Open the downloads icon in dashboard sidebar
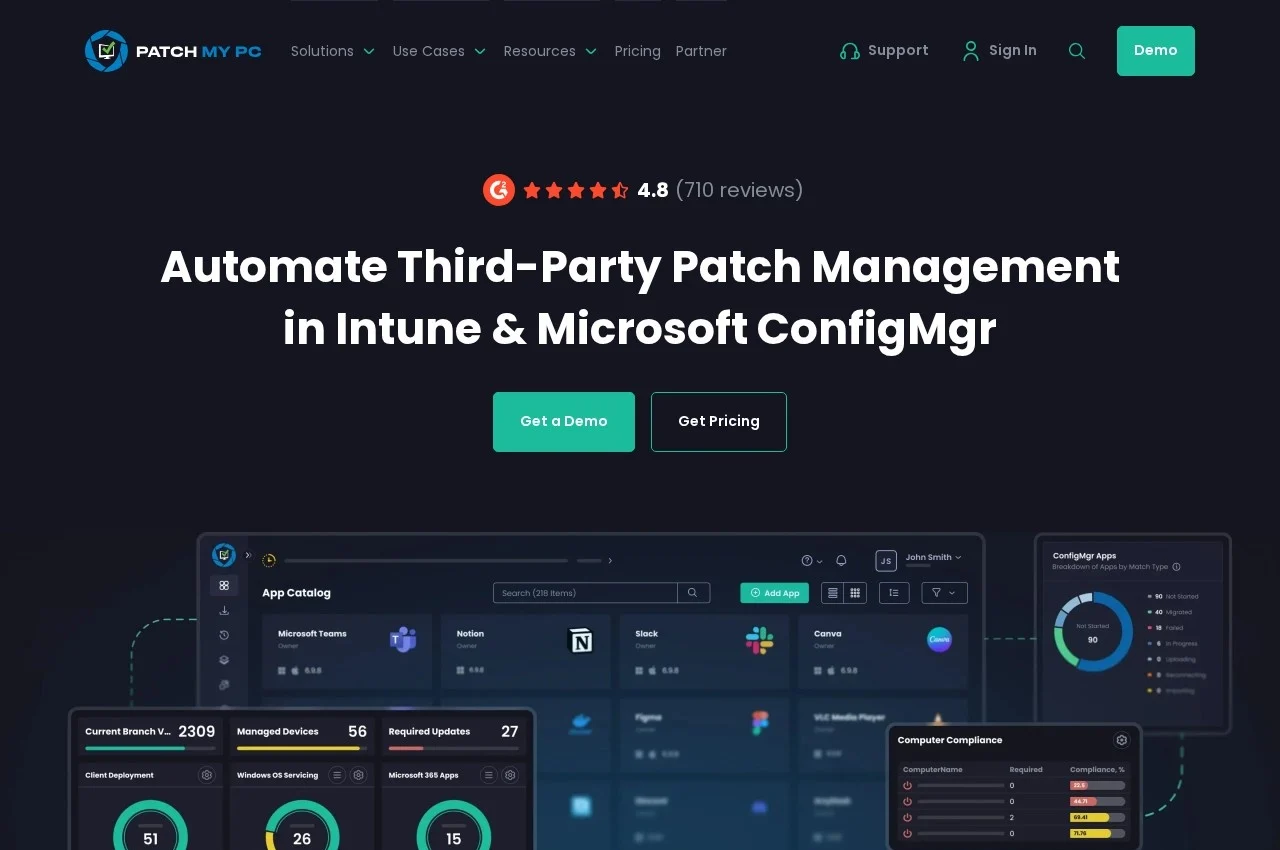1280x850 pixels. [x=224, y=610]
